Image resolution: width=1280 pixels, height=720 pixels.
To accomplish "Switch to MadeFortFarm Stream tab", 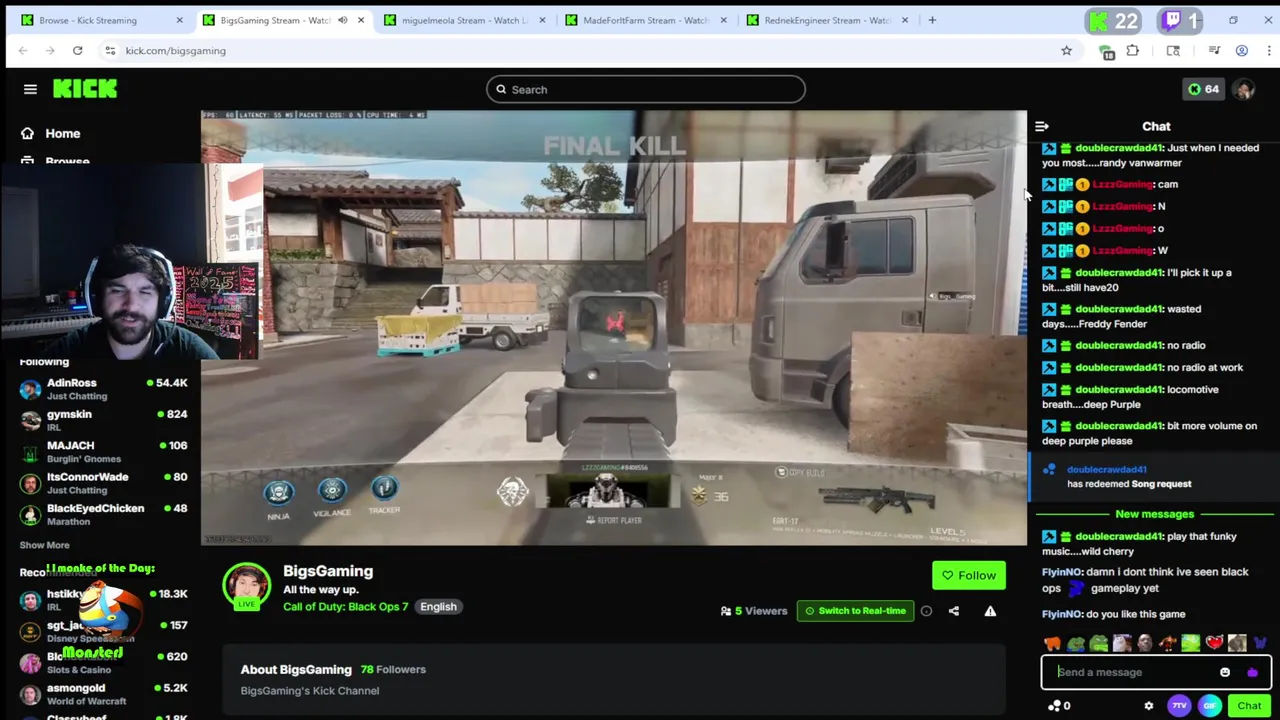I will tap(646, 20).
